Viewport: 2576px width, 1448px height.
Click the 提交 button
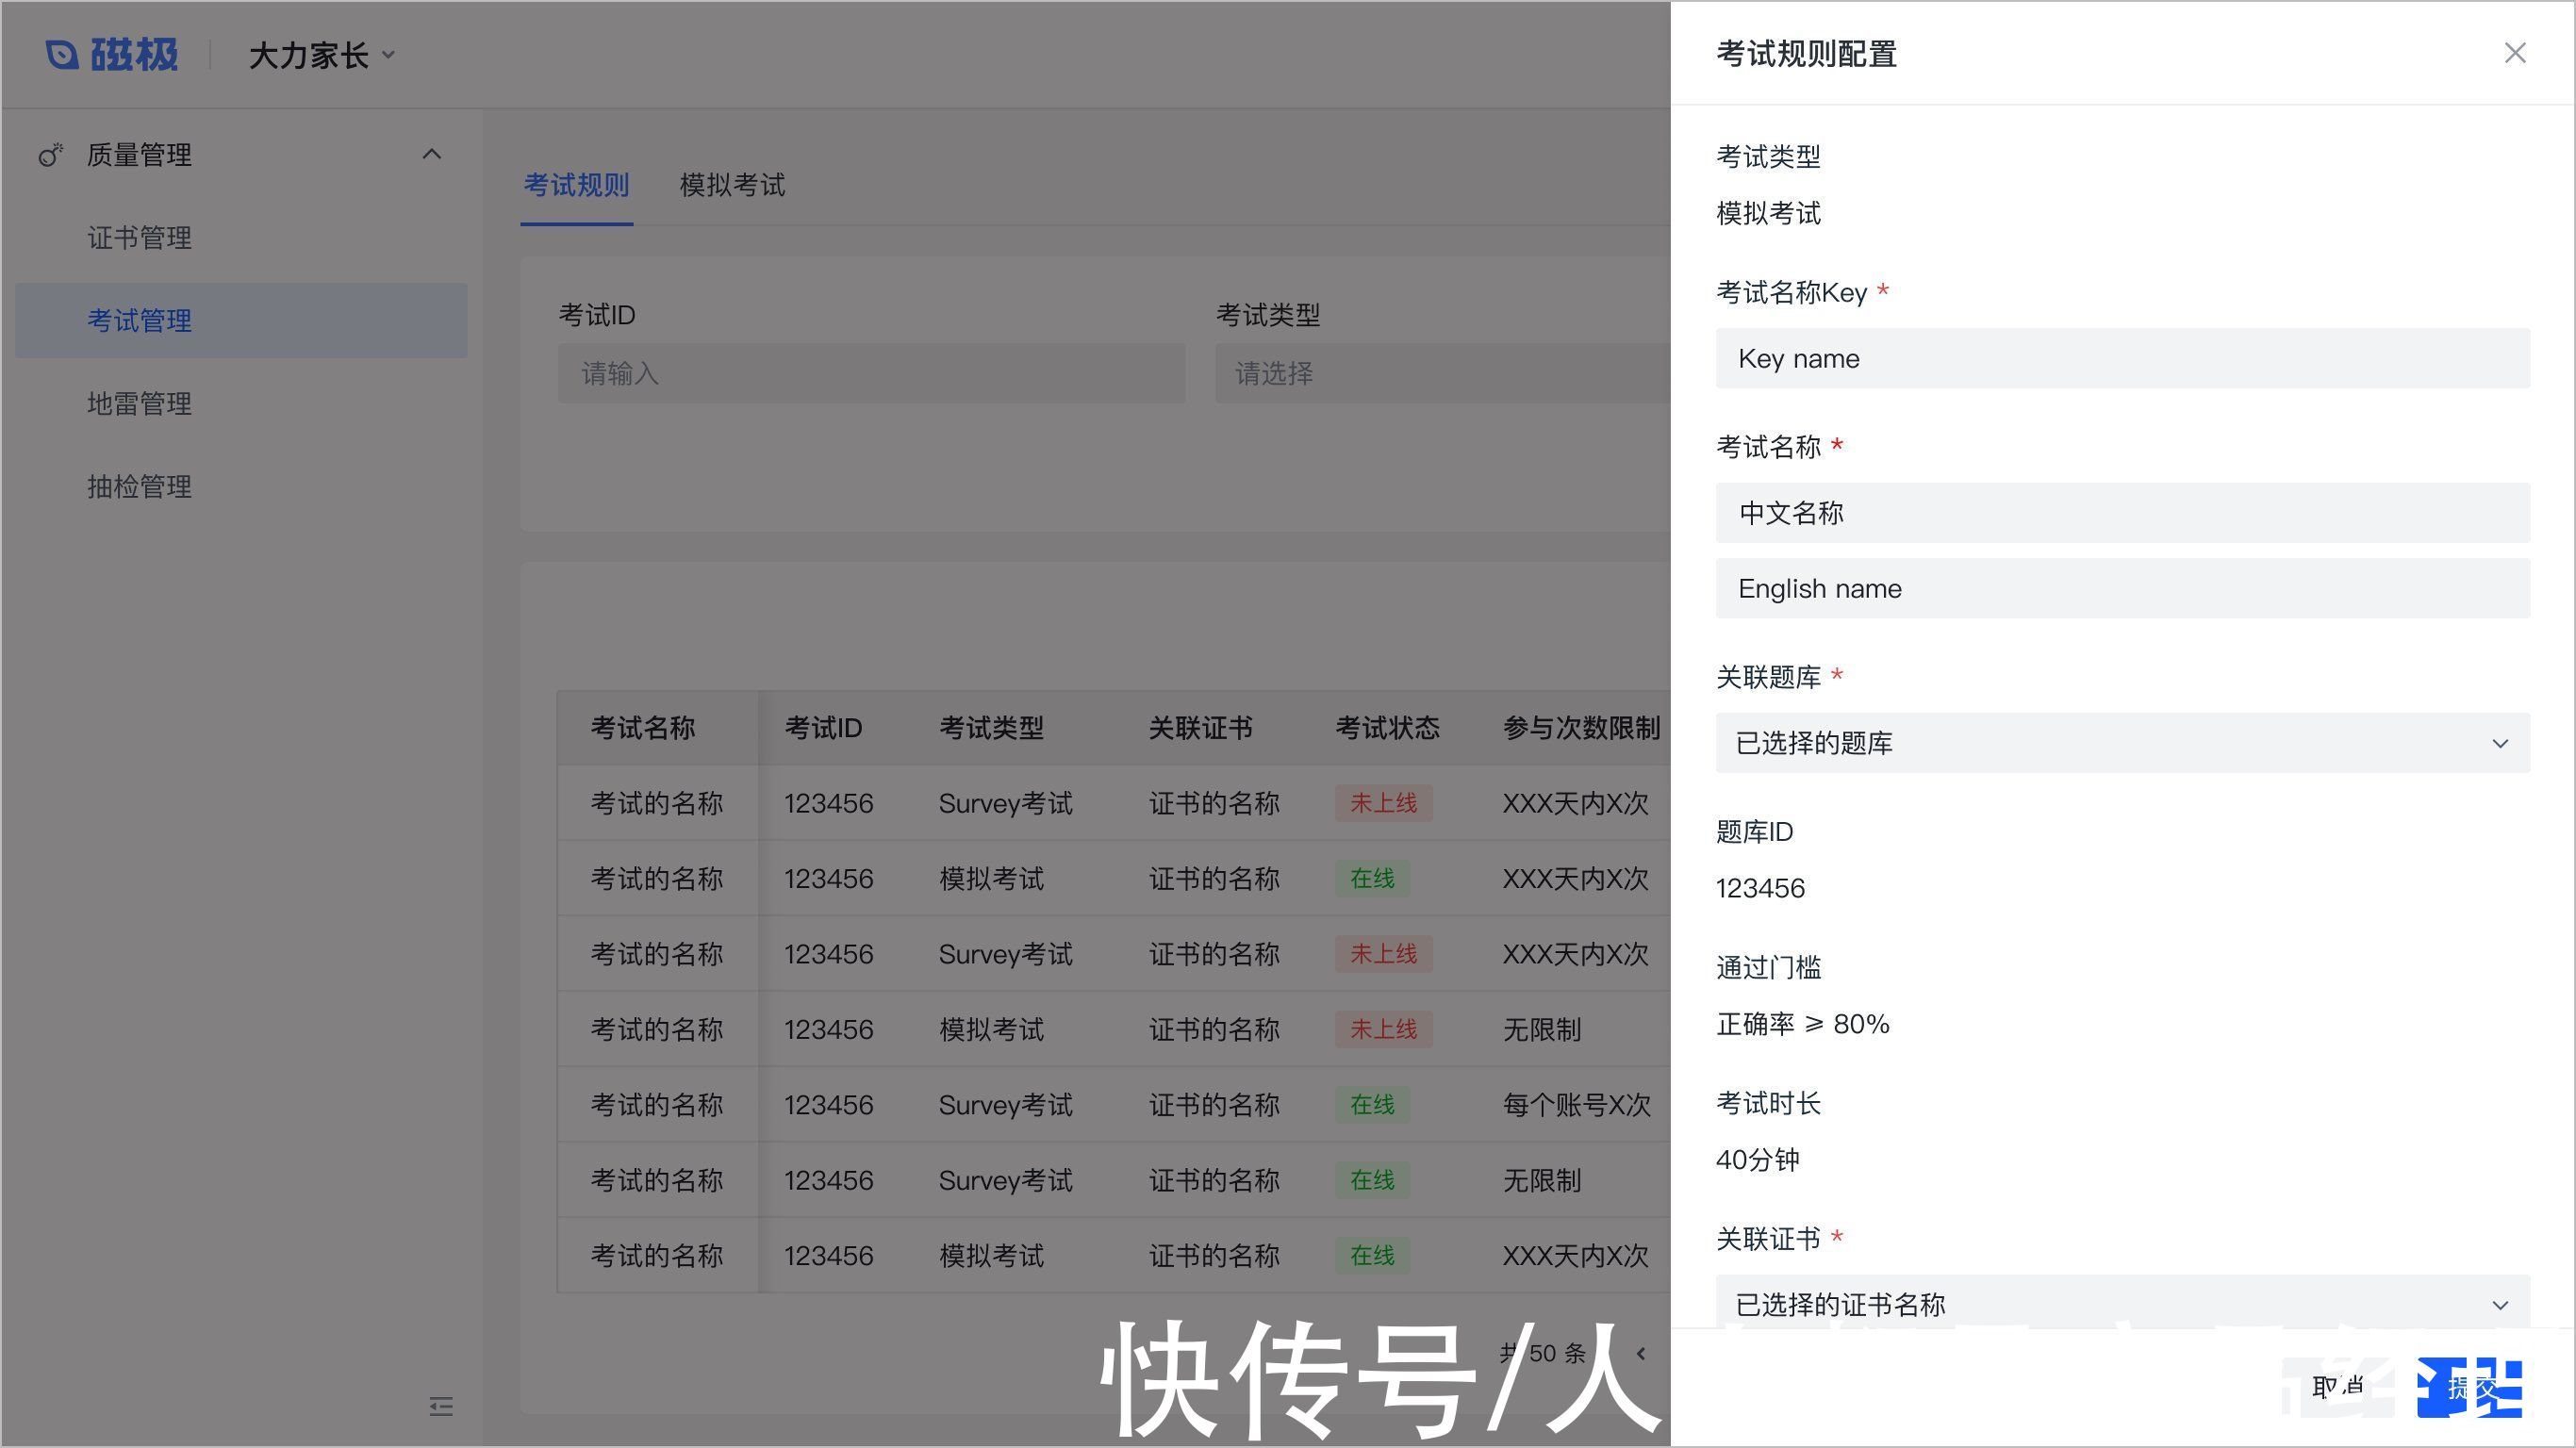click(2471, 1388)
